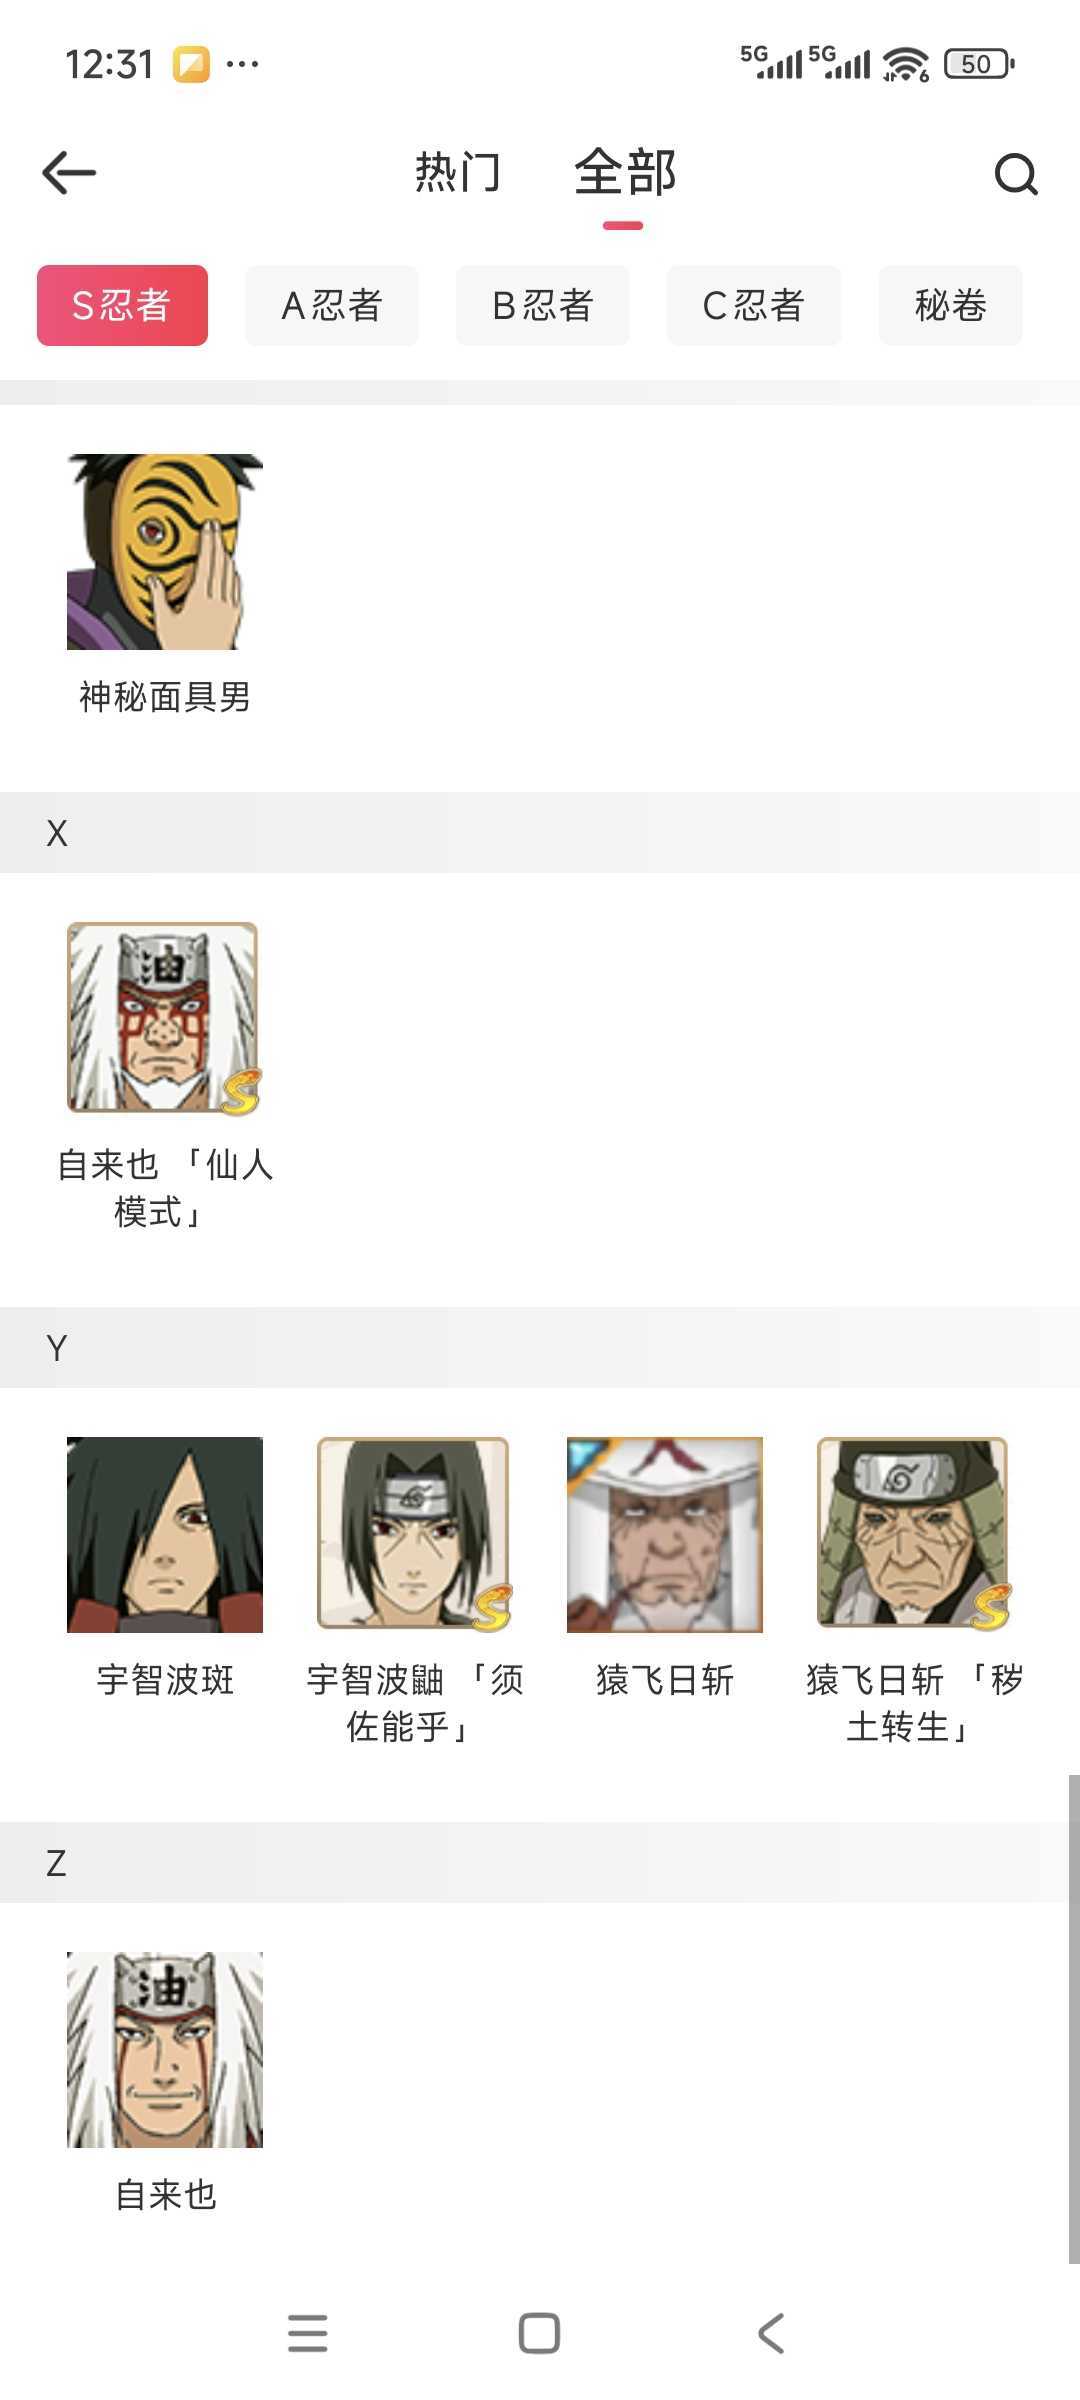Viewport: 1080px width, 2400px height.
Task: Choose the 宇智波斑 avatar
Action: (165, 1535)
